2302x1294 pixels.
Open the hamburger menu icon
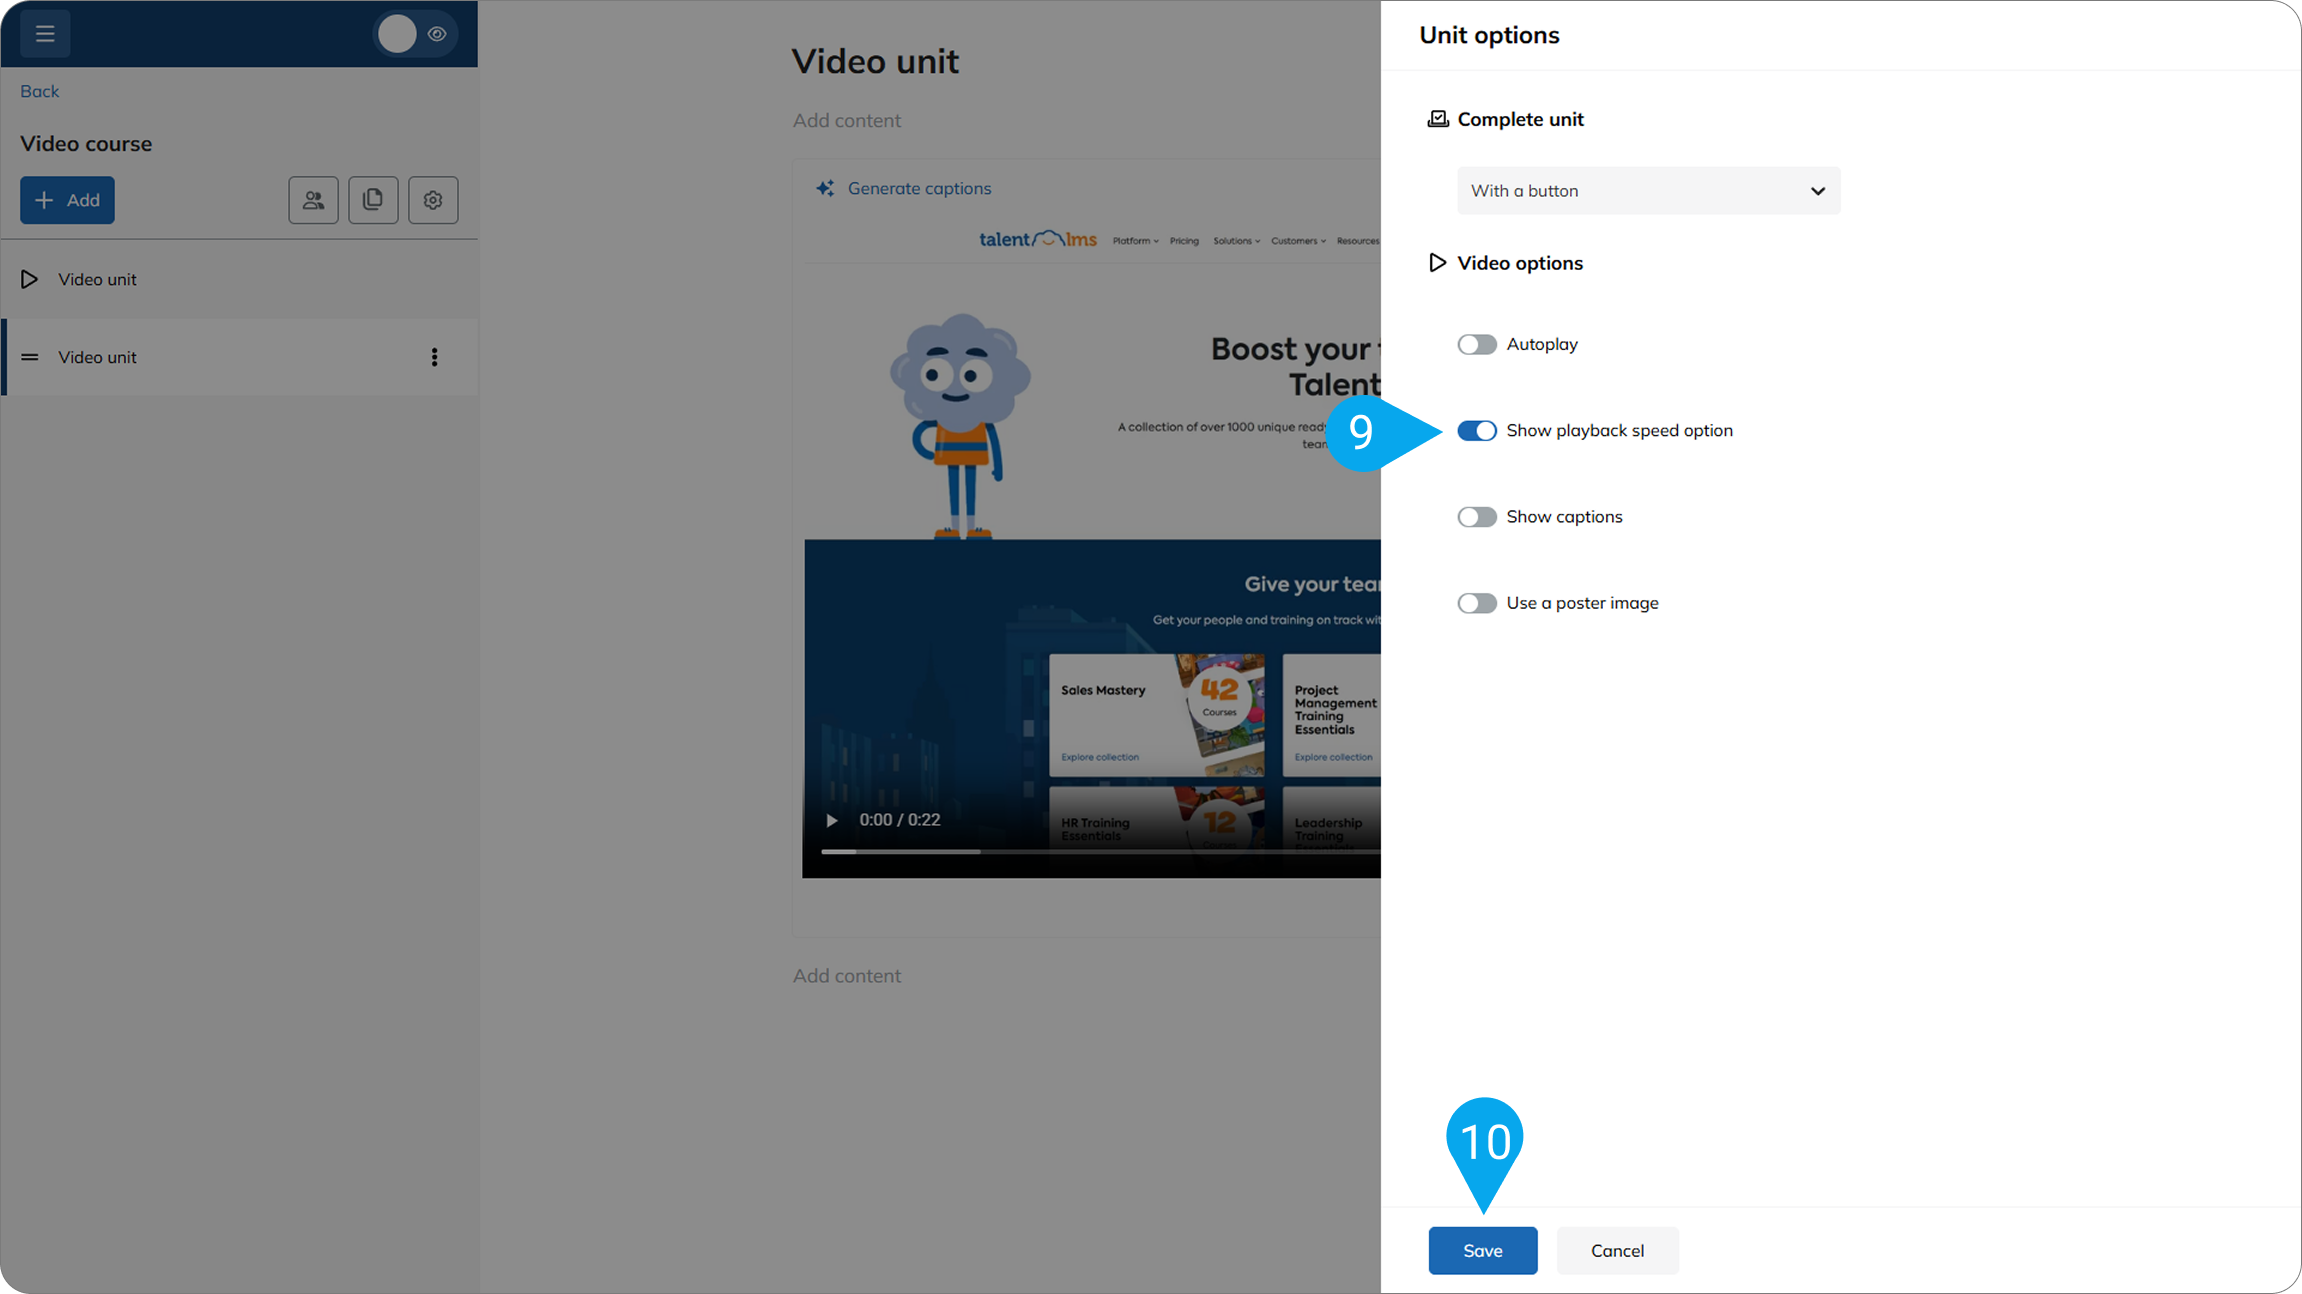click(x=45, y=33)
